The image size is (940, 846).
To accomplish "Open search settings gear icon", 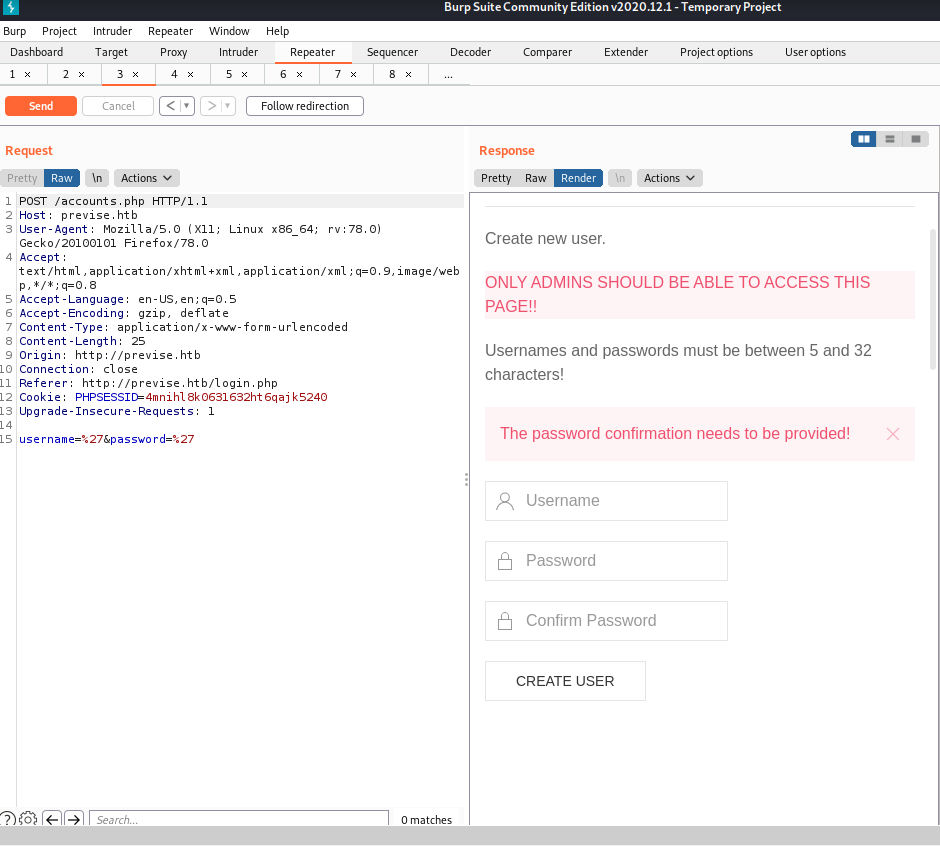I will pos(29,820).
